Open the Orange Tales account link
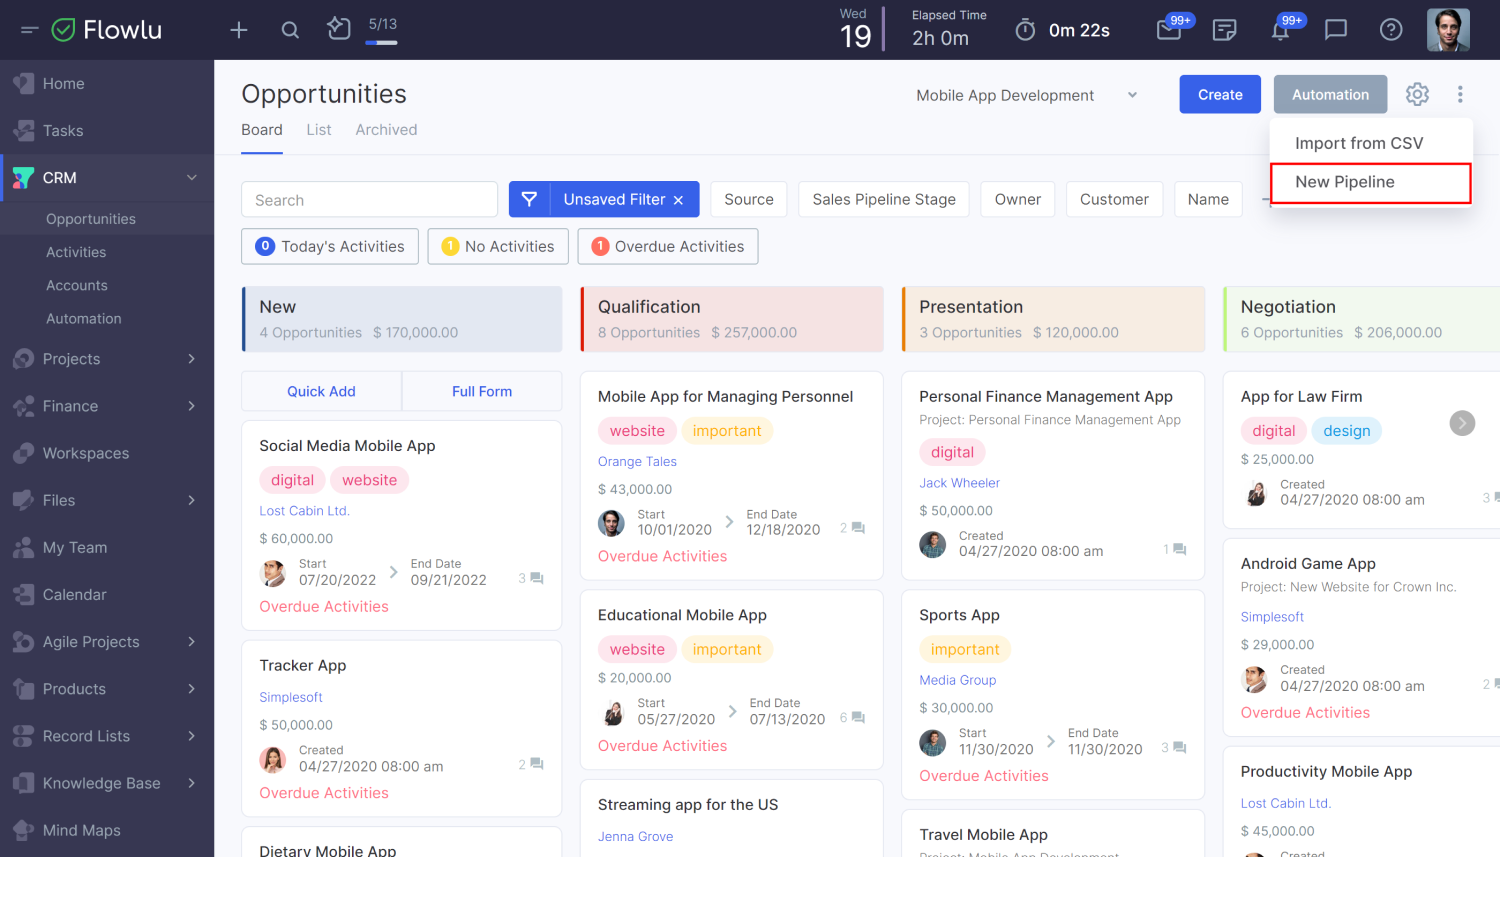Image resolution: width=1500 pixels, height=914 pixels. point(637,461)
